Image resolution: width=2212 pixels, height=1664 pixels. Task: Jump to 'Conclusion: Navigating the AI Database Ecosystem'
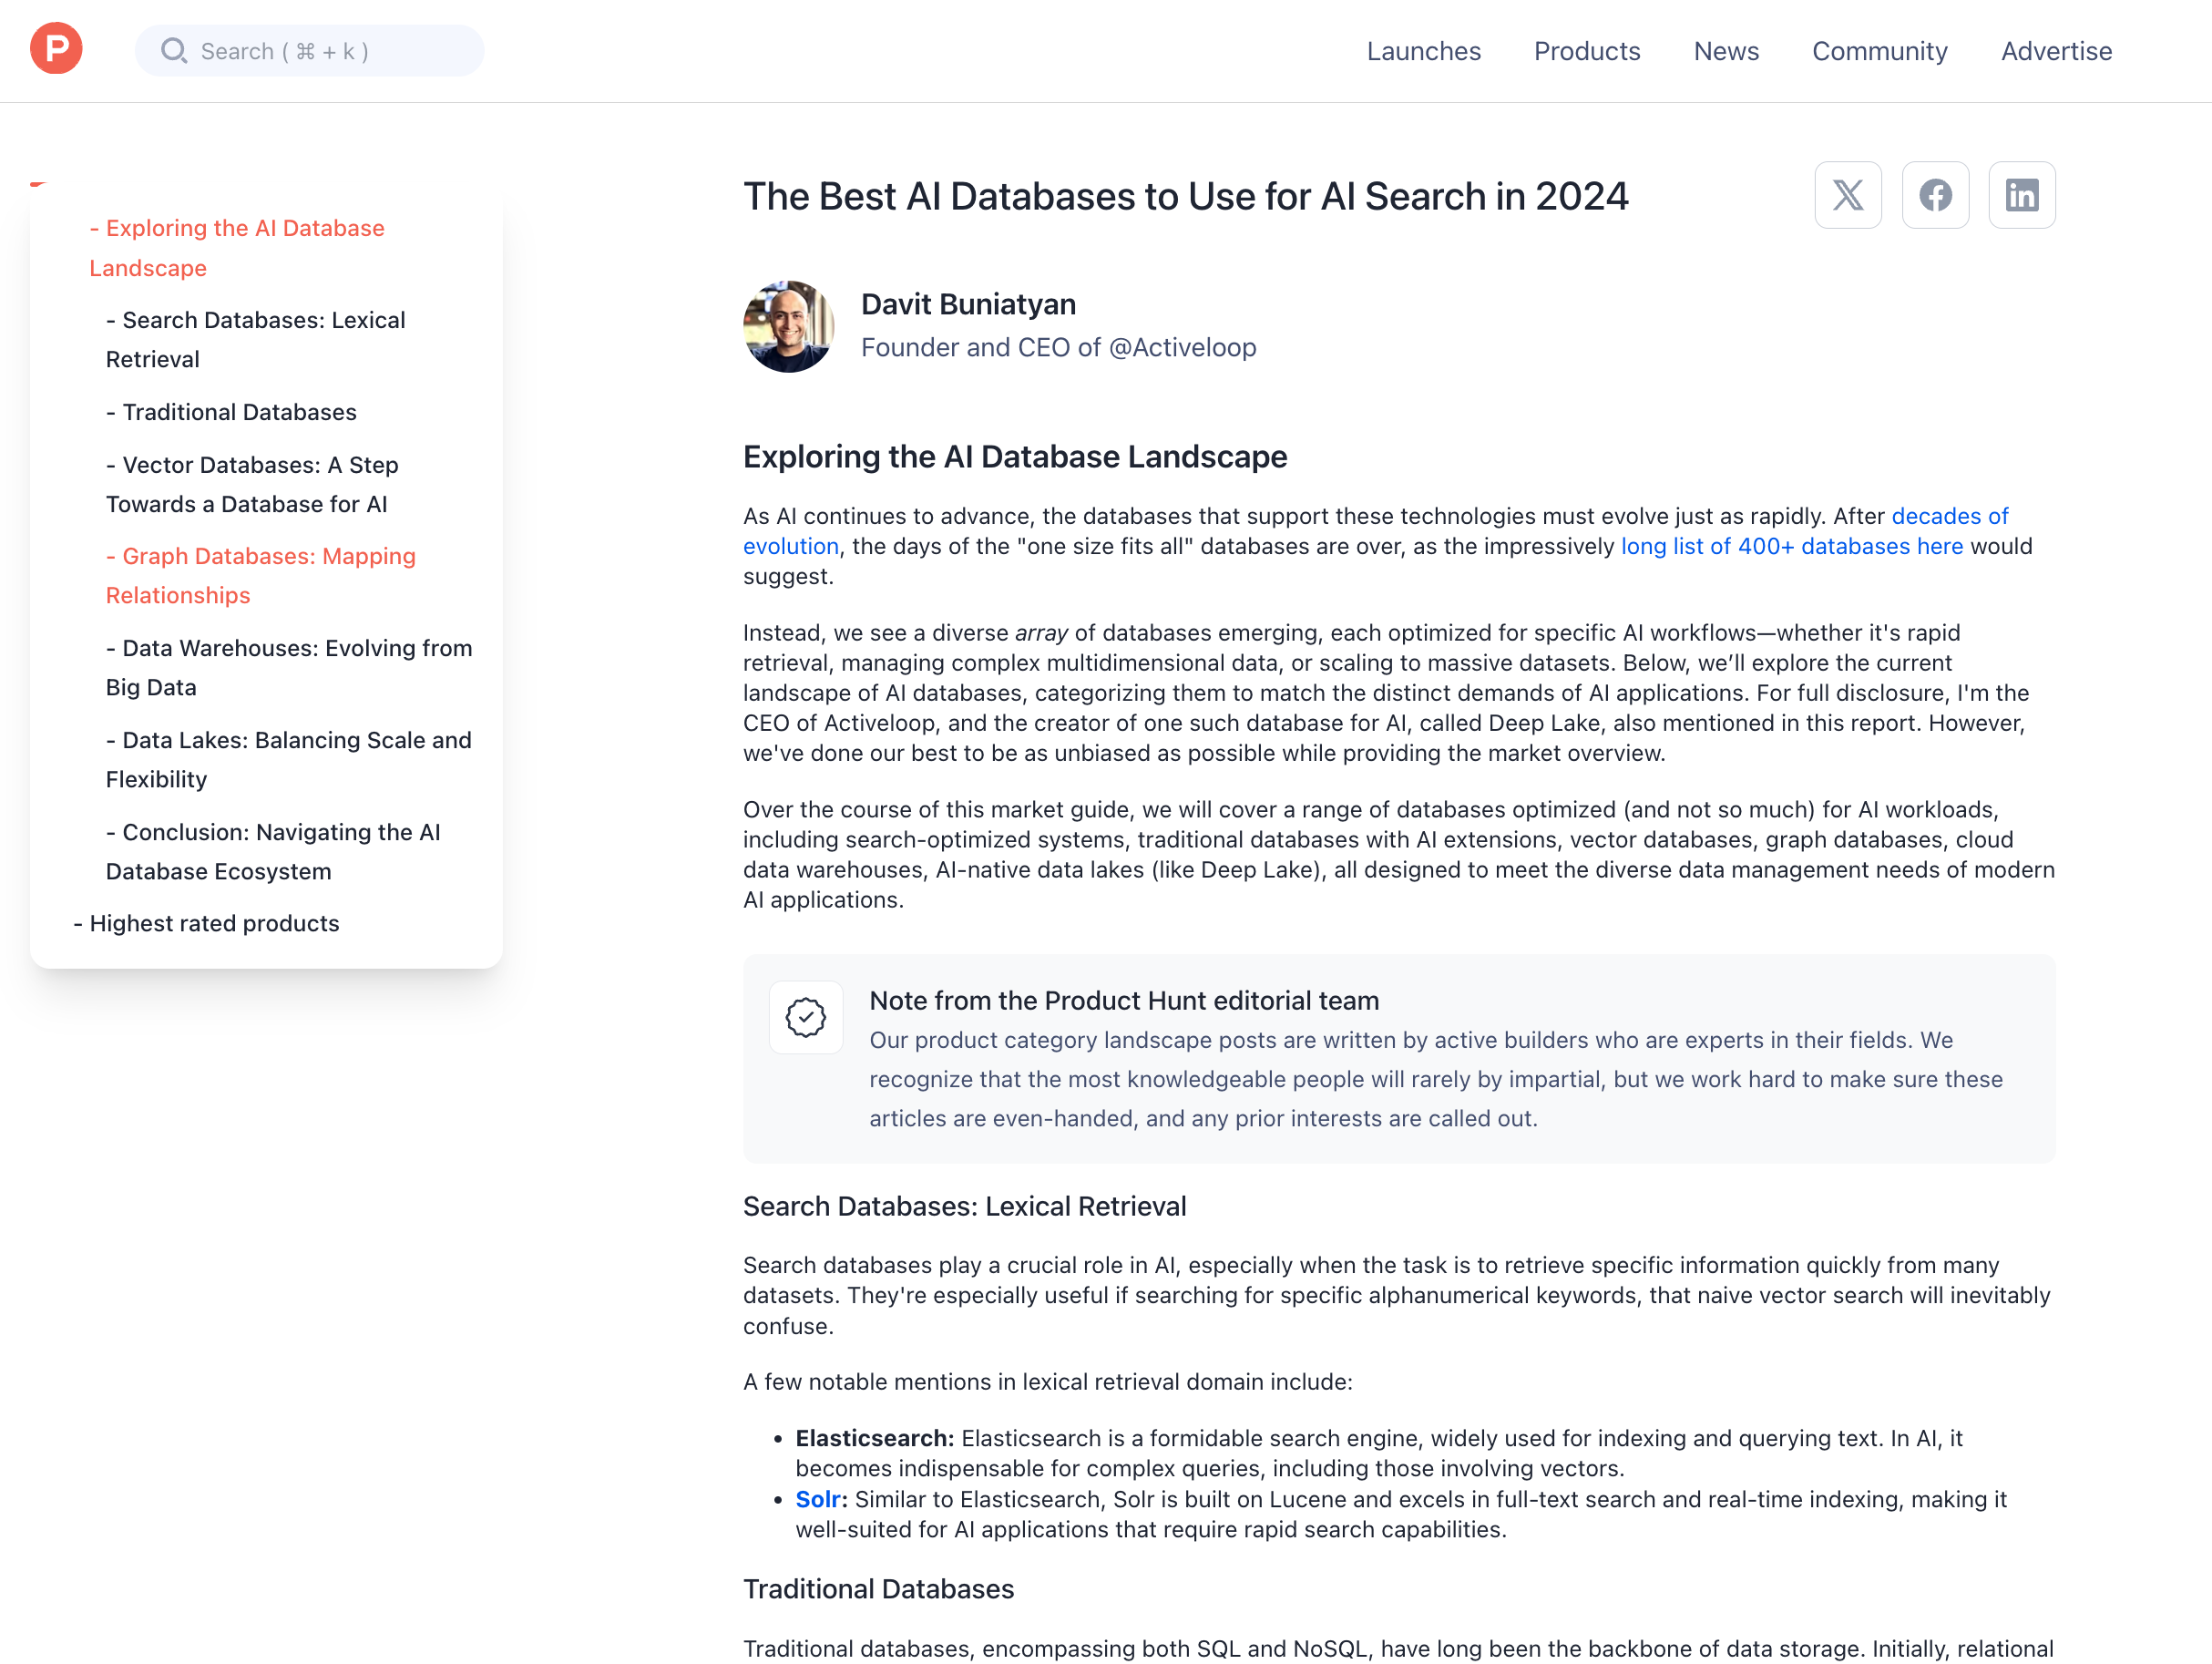pyautogui.click(x=273, y=852)
